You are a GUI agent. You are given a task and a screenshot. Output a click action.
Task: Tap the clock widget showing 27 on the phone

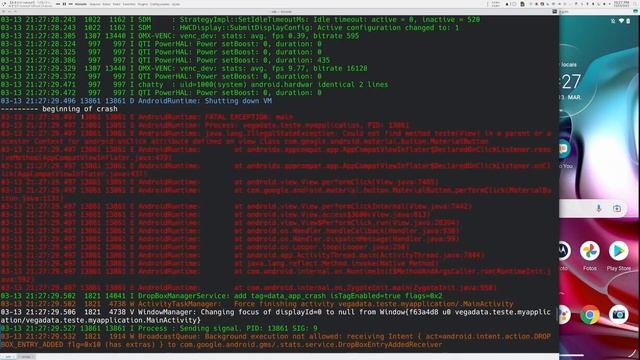[x=571, y=82]
